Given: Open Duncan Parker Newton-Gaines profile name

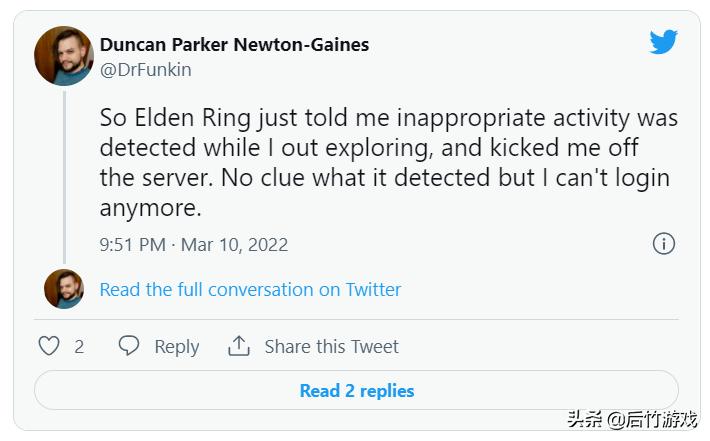Looking at the screenshot, I should click(x=234, y=44).
